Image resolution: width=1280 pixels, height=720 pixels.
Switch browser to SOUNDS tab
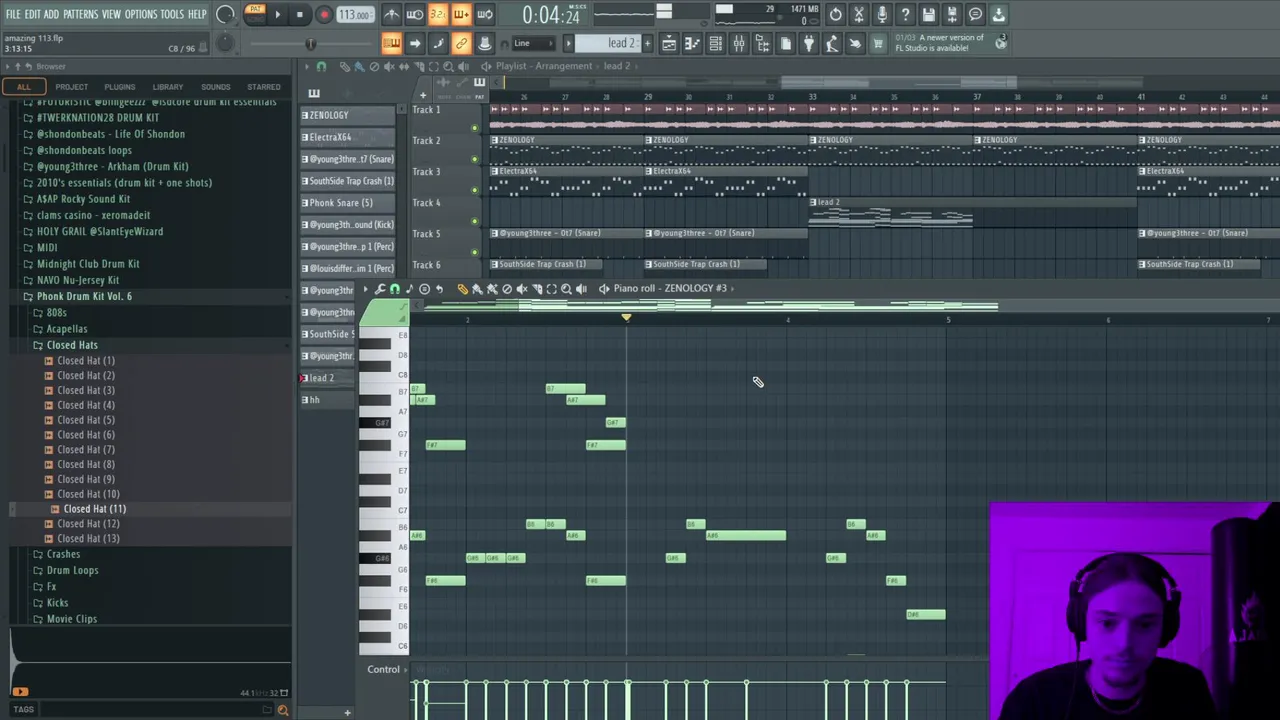coord(215,87)
